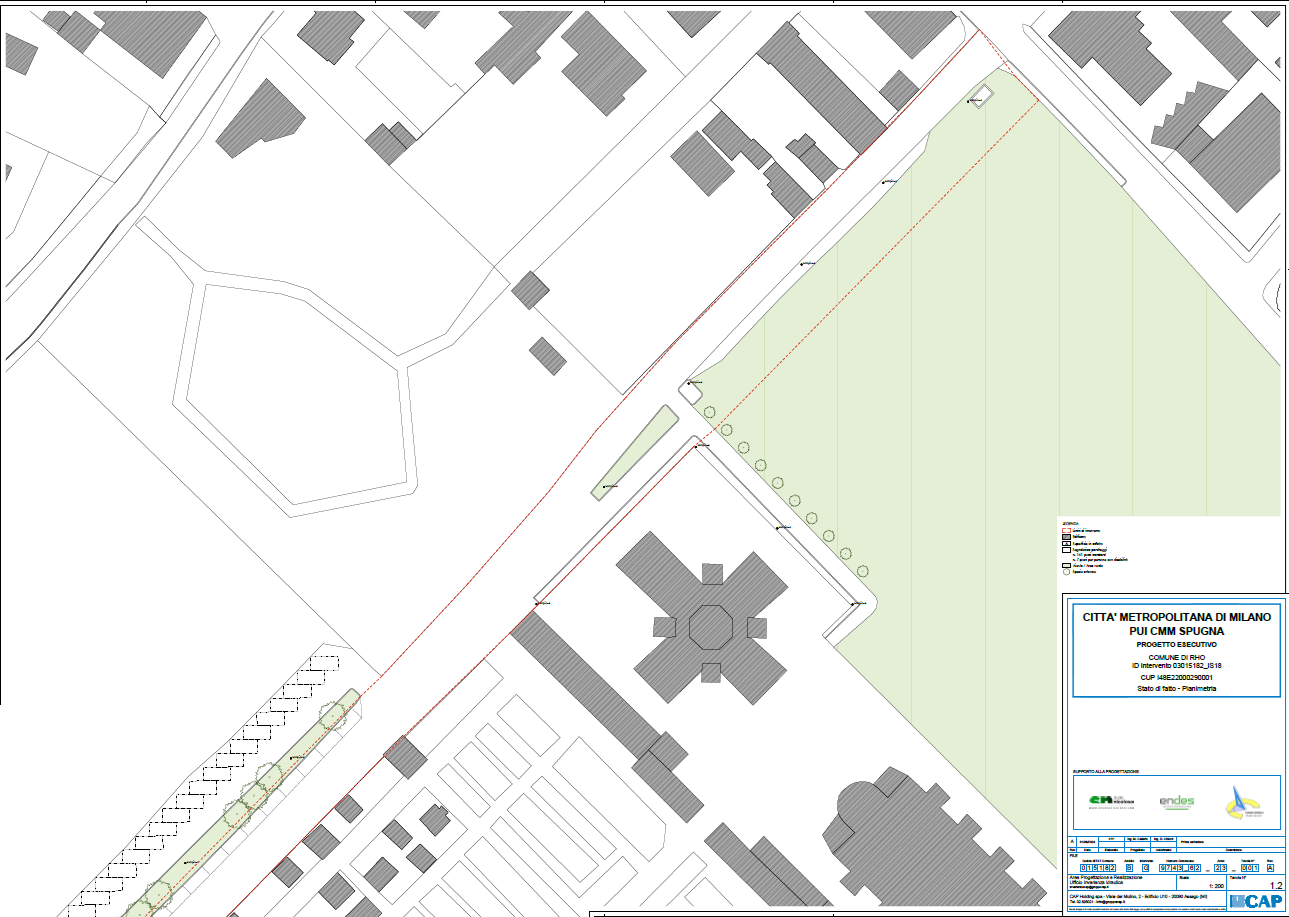This screenshot has height=917, width=1289.
Task: Click the CUP I48E22000290001 code
Action: tap(1175, 677)
